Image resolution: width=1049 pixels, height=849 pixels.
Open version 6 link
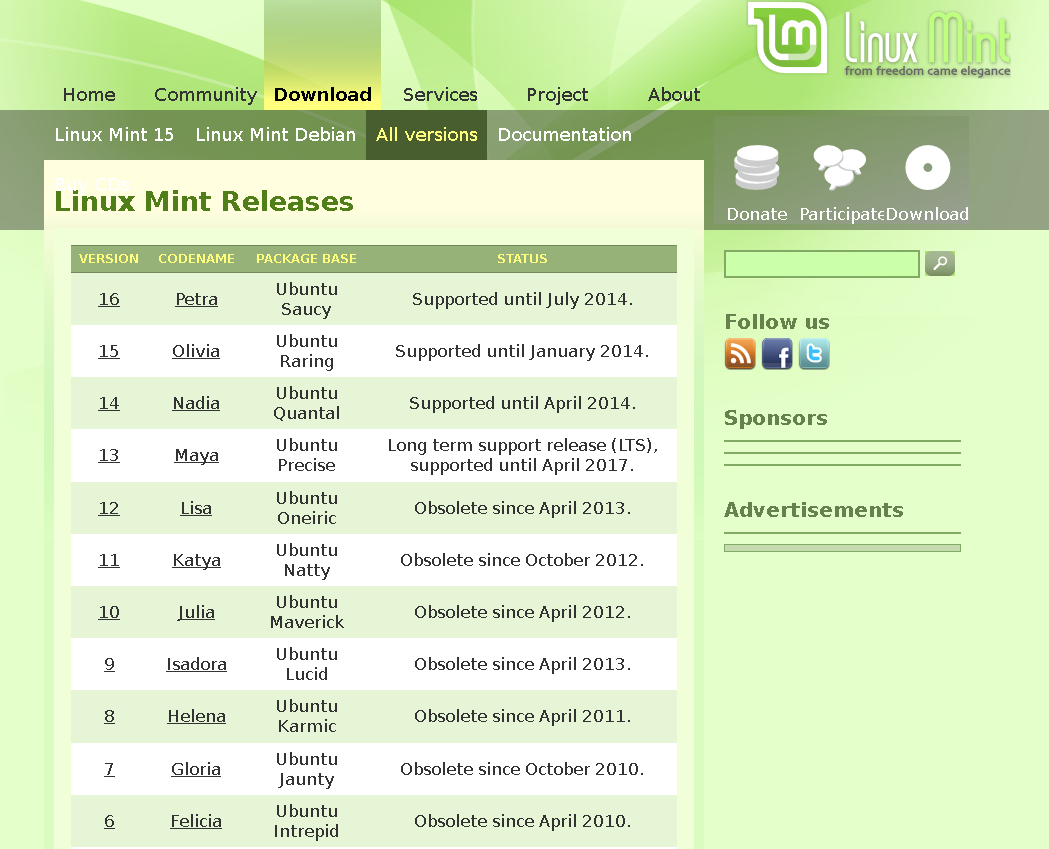tap(109, 822)
